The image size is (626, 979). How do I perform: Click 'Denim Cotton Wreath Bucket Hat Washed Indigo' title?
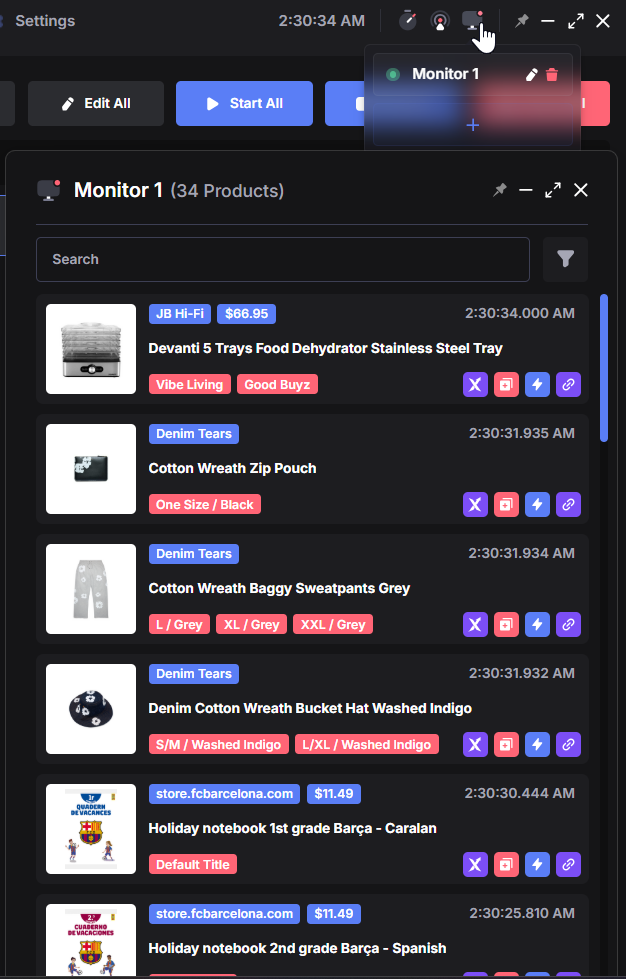coord(310,708)
